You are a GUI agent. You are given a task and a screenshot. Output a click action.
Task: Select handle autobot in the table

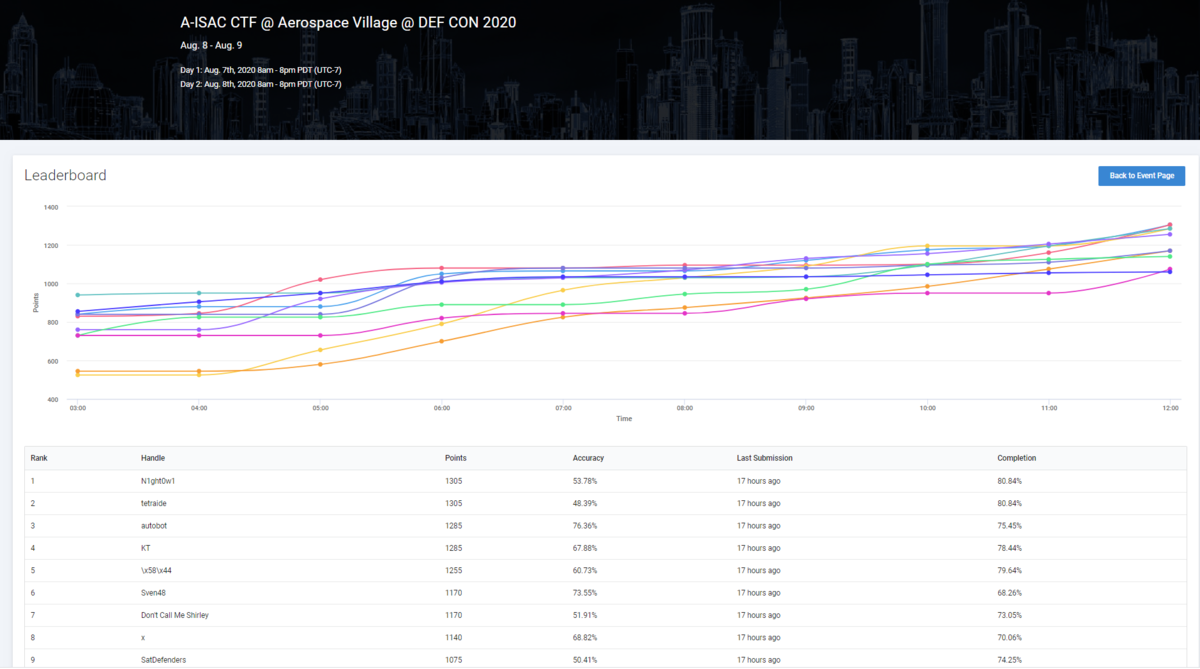tap(156, 525)
